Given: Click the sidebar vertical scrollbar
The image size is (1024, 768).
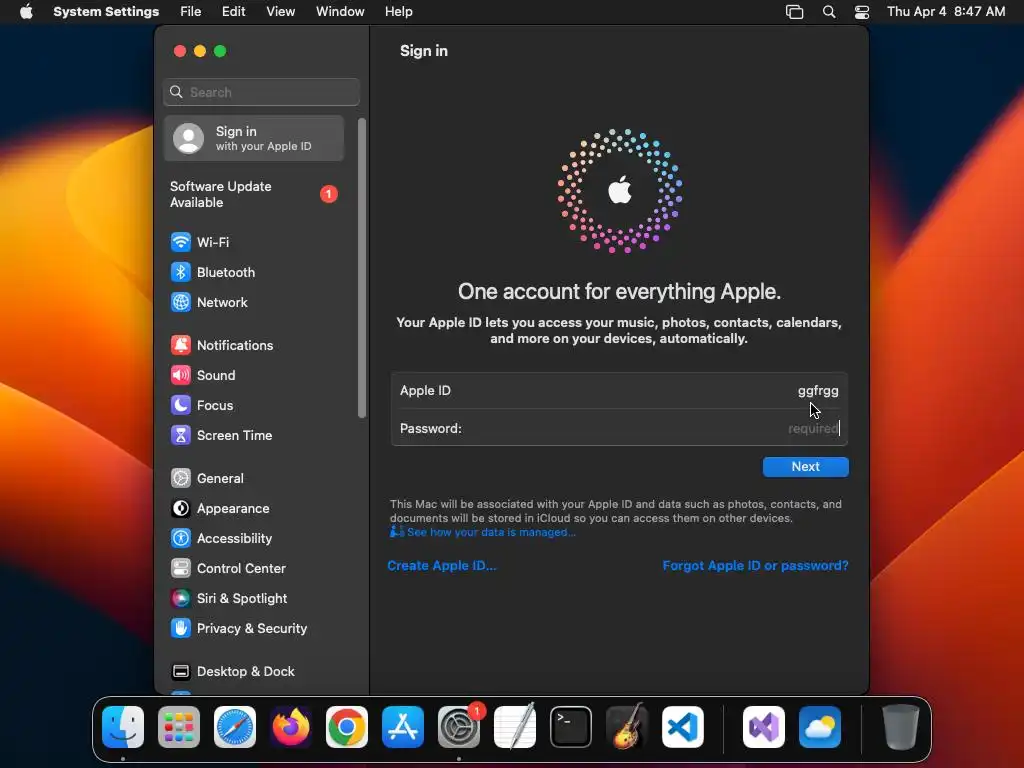Looking at the screenshot, I should tap(362, 268).
